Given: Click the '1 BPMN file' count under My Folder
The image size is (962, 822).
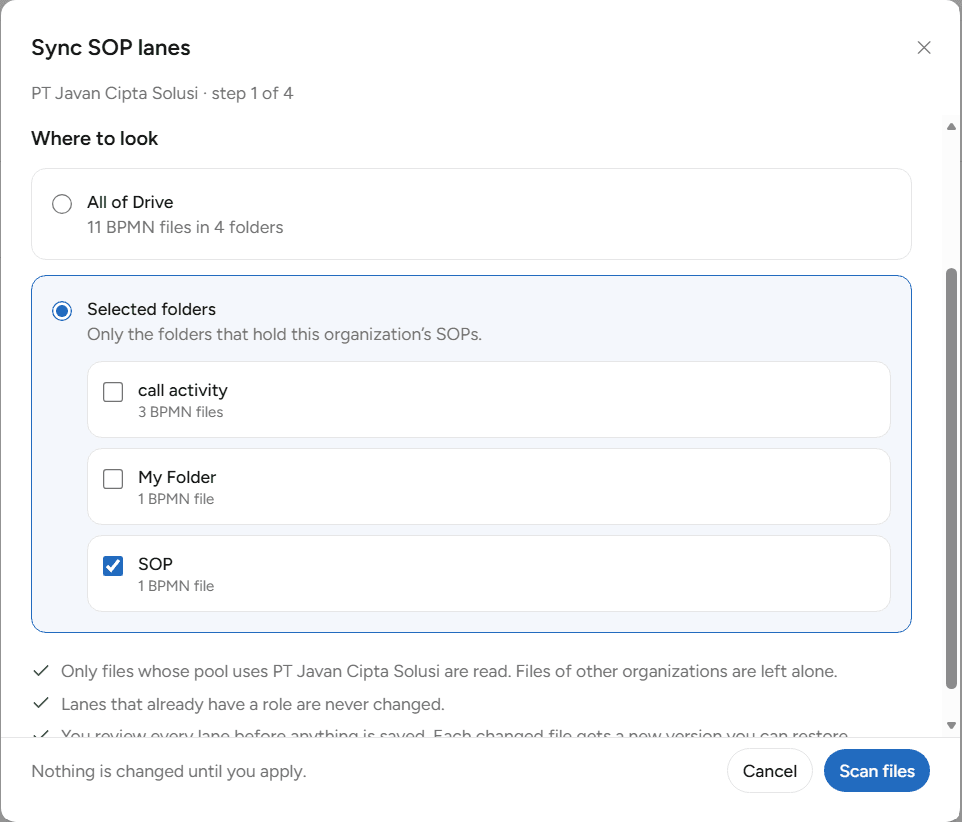Looking at the screenshot, I should (176, 499).
